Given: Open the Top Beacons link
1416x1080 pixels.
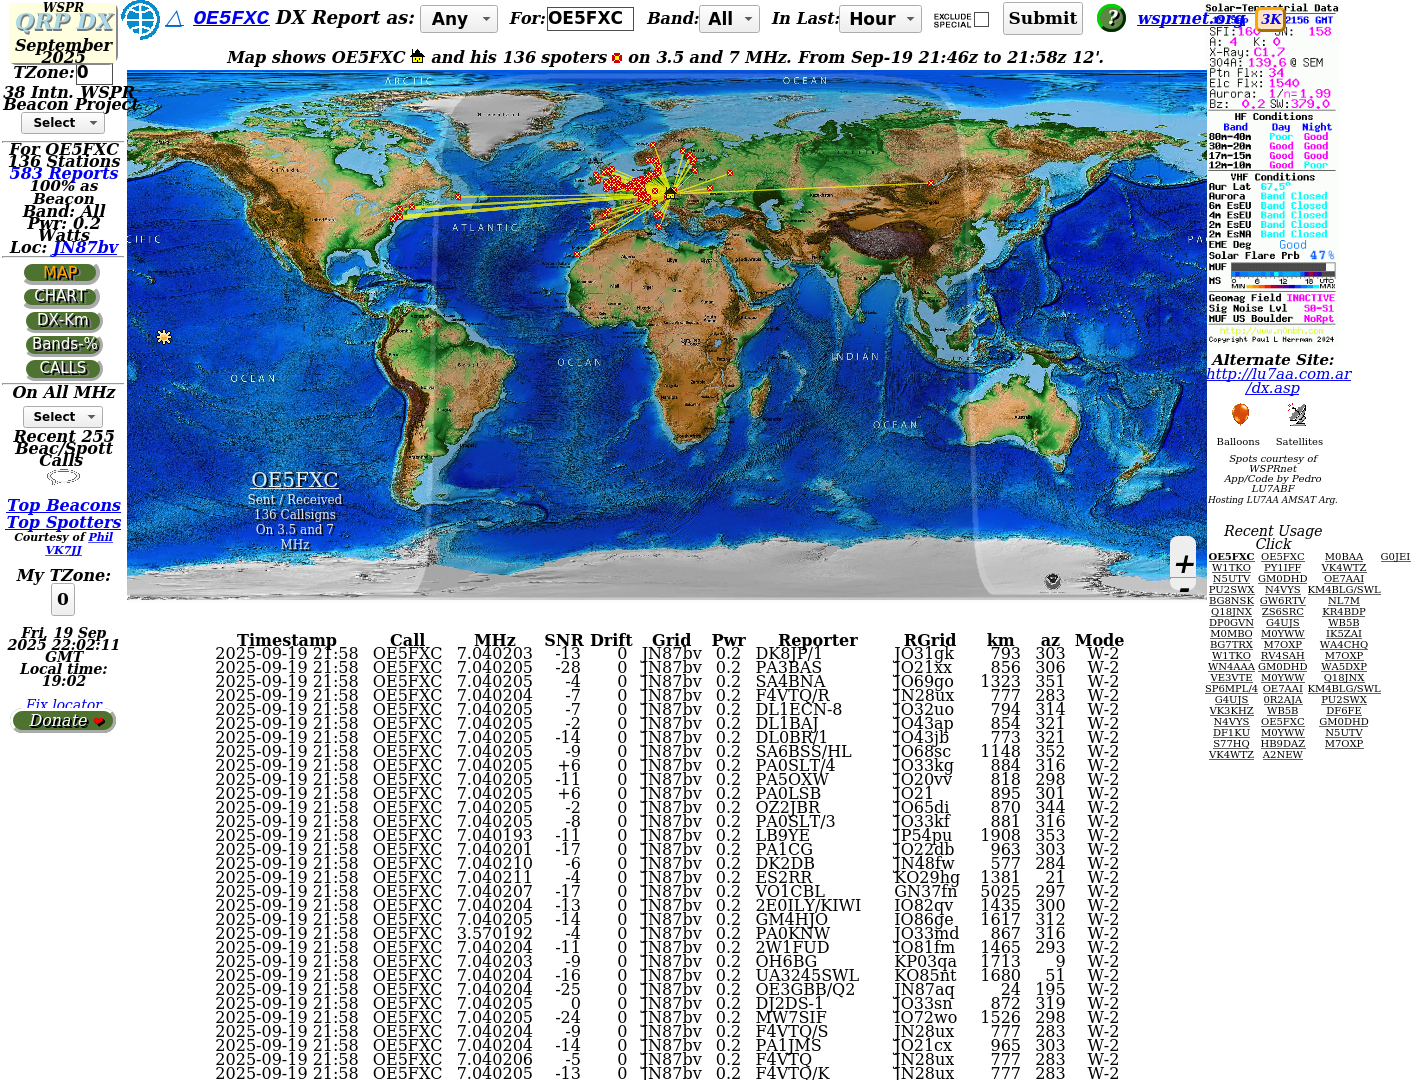Looking at the screenshot, I should pyautogui.click(x=64, y=506).
